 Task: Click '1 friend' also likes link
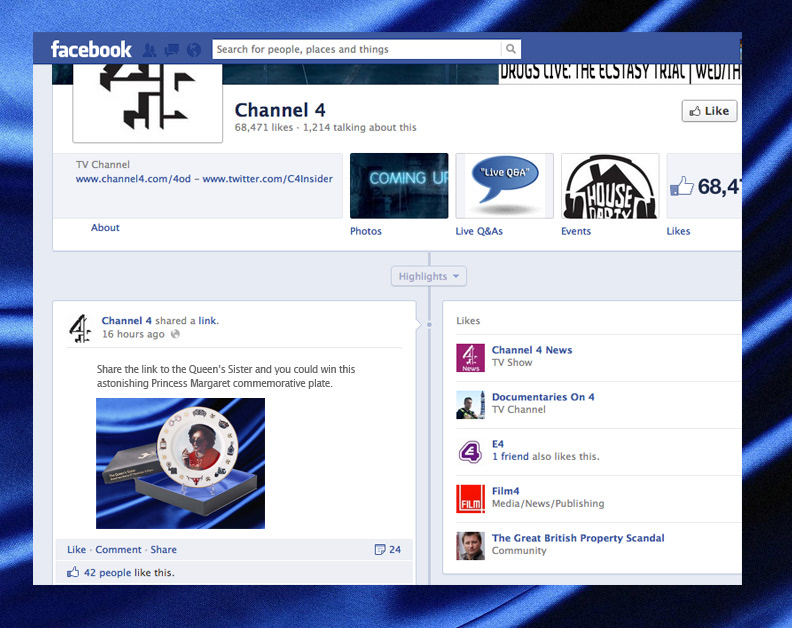pos(510,456)
